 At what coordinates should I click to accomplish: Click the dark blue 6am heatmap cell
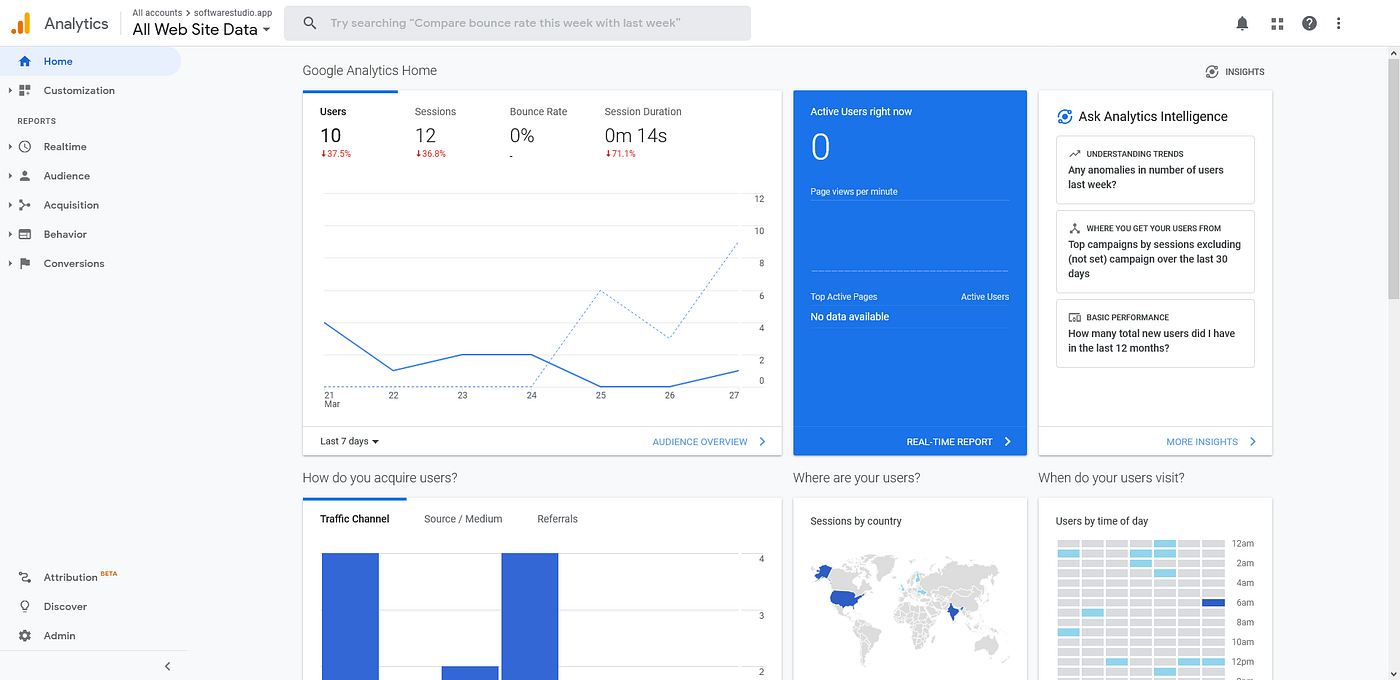[1213, 602]
